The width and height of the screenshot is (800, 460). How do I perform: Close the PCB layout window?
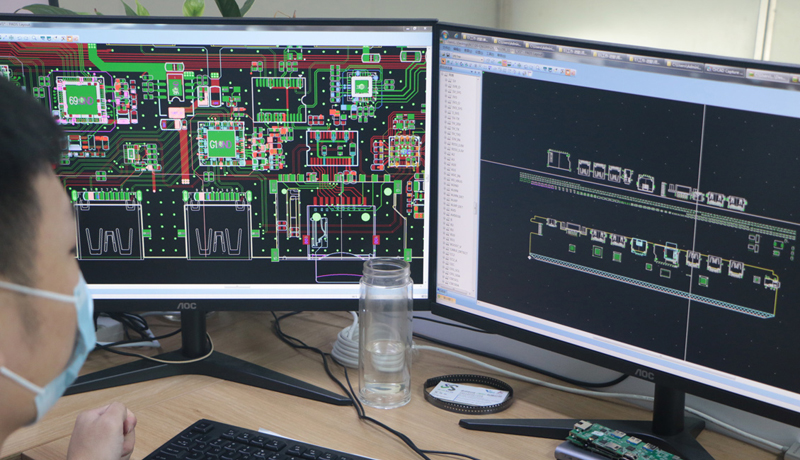(x=426, y=27)
